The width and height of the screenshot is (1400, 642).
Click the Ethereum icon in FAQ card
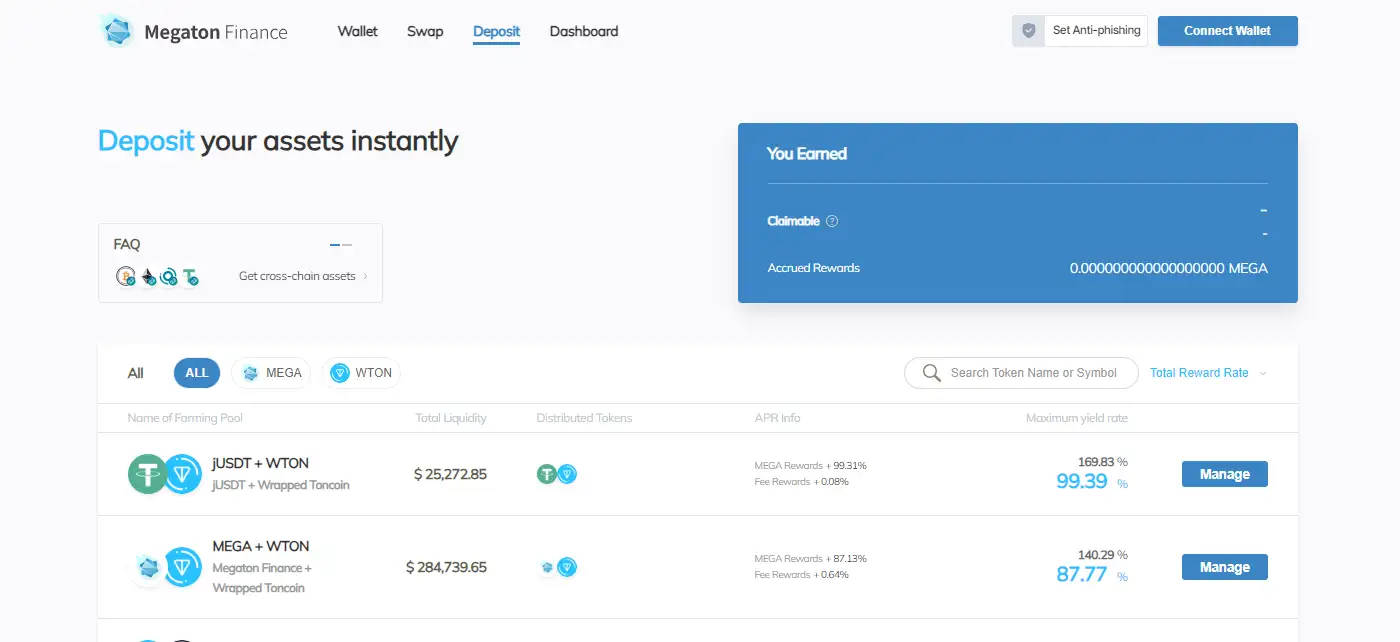click(148, 276)
